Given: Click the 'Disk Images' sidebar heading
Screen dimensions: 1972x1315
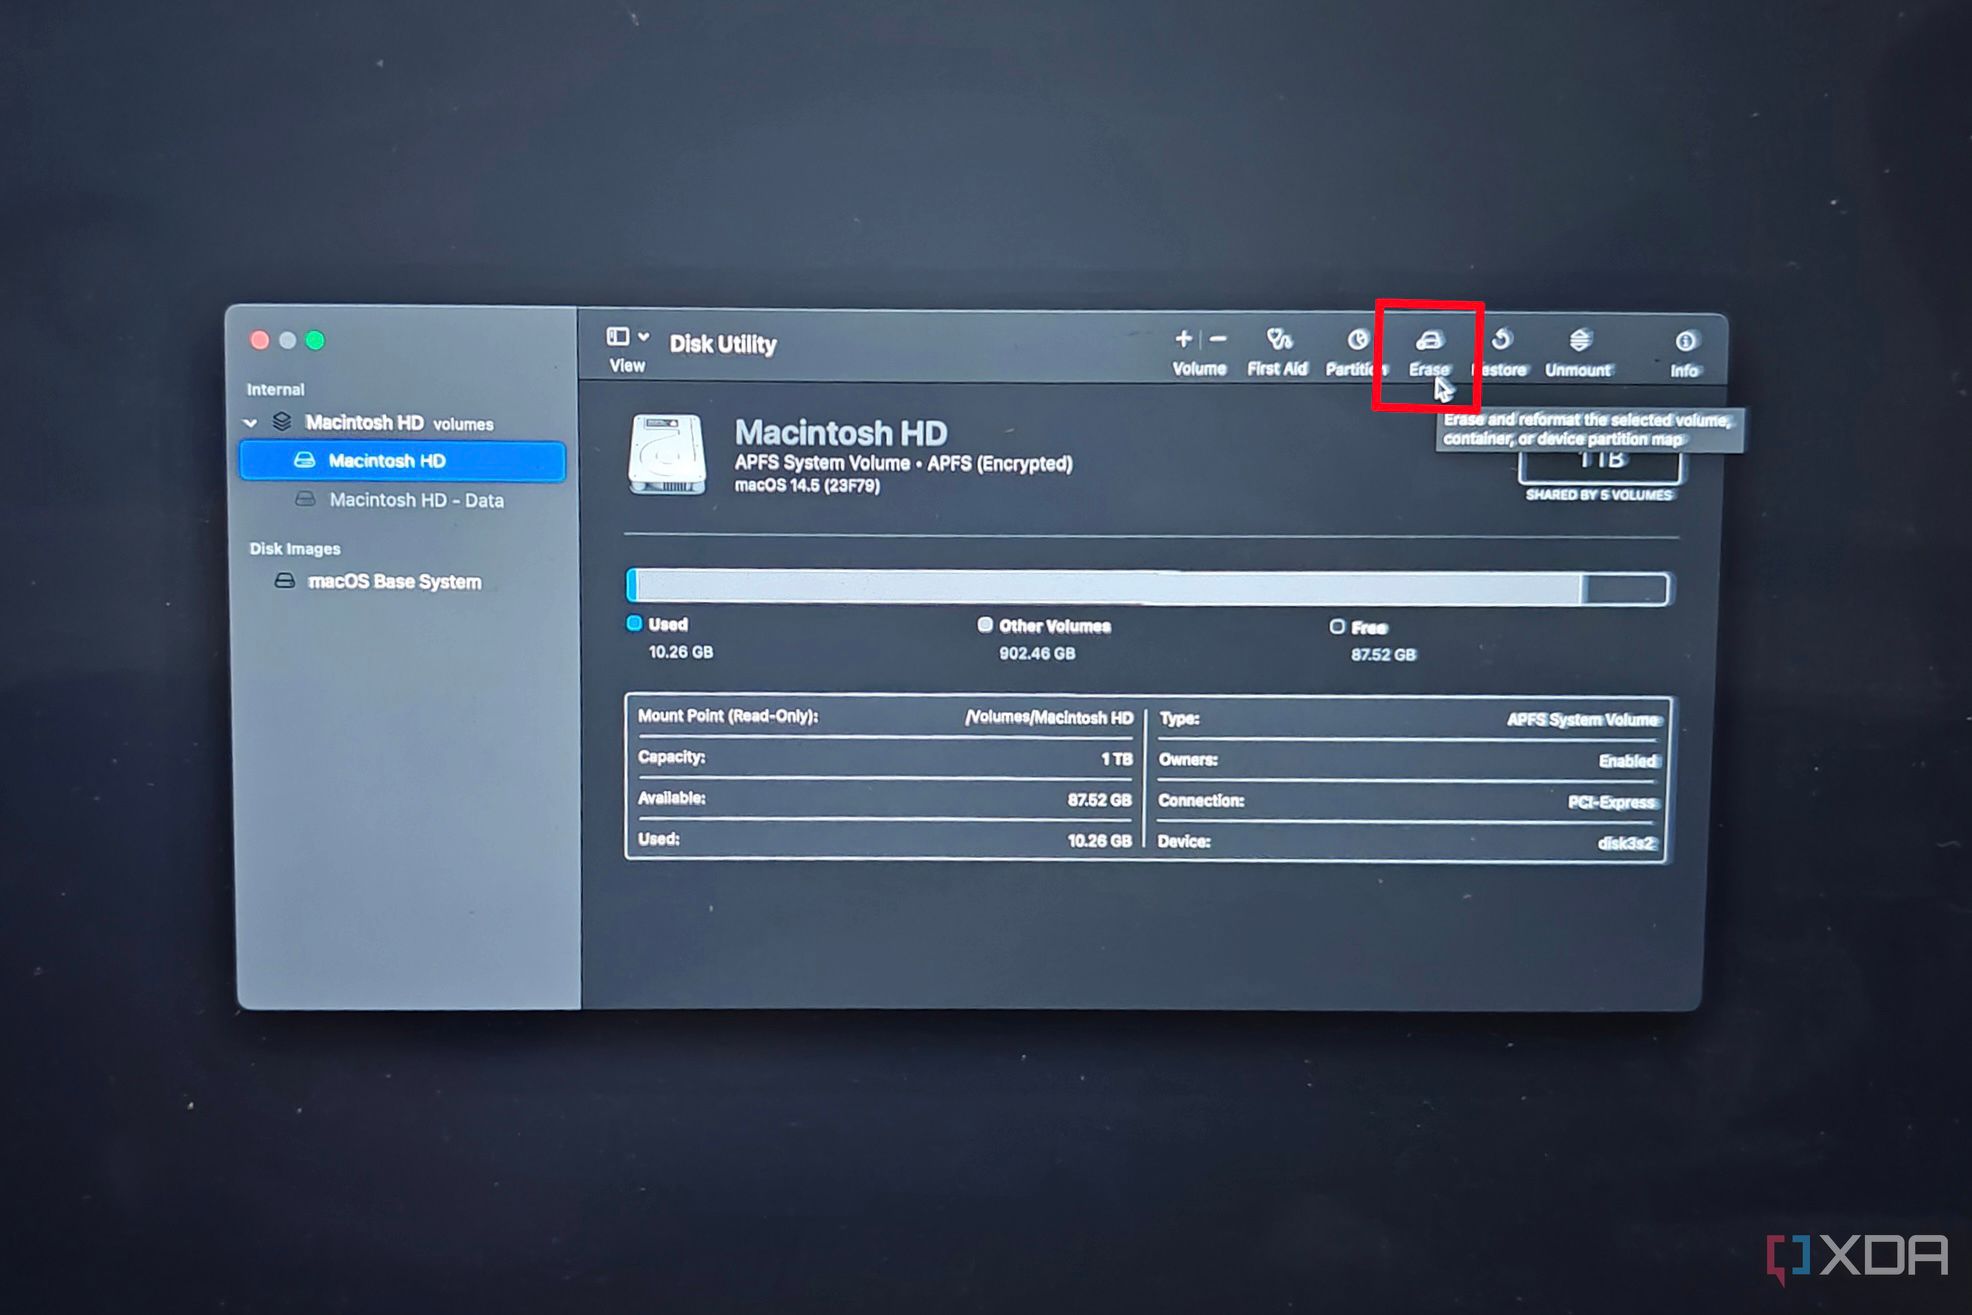Looking at the screenshot, I should pos(295,549).
